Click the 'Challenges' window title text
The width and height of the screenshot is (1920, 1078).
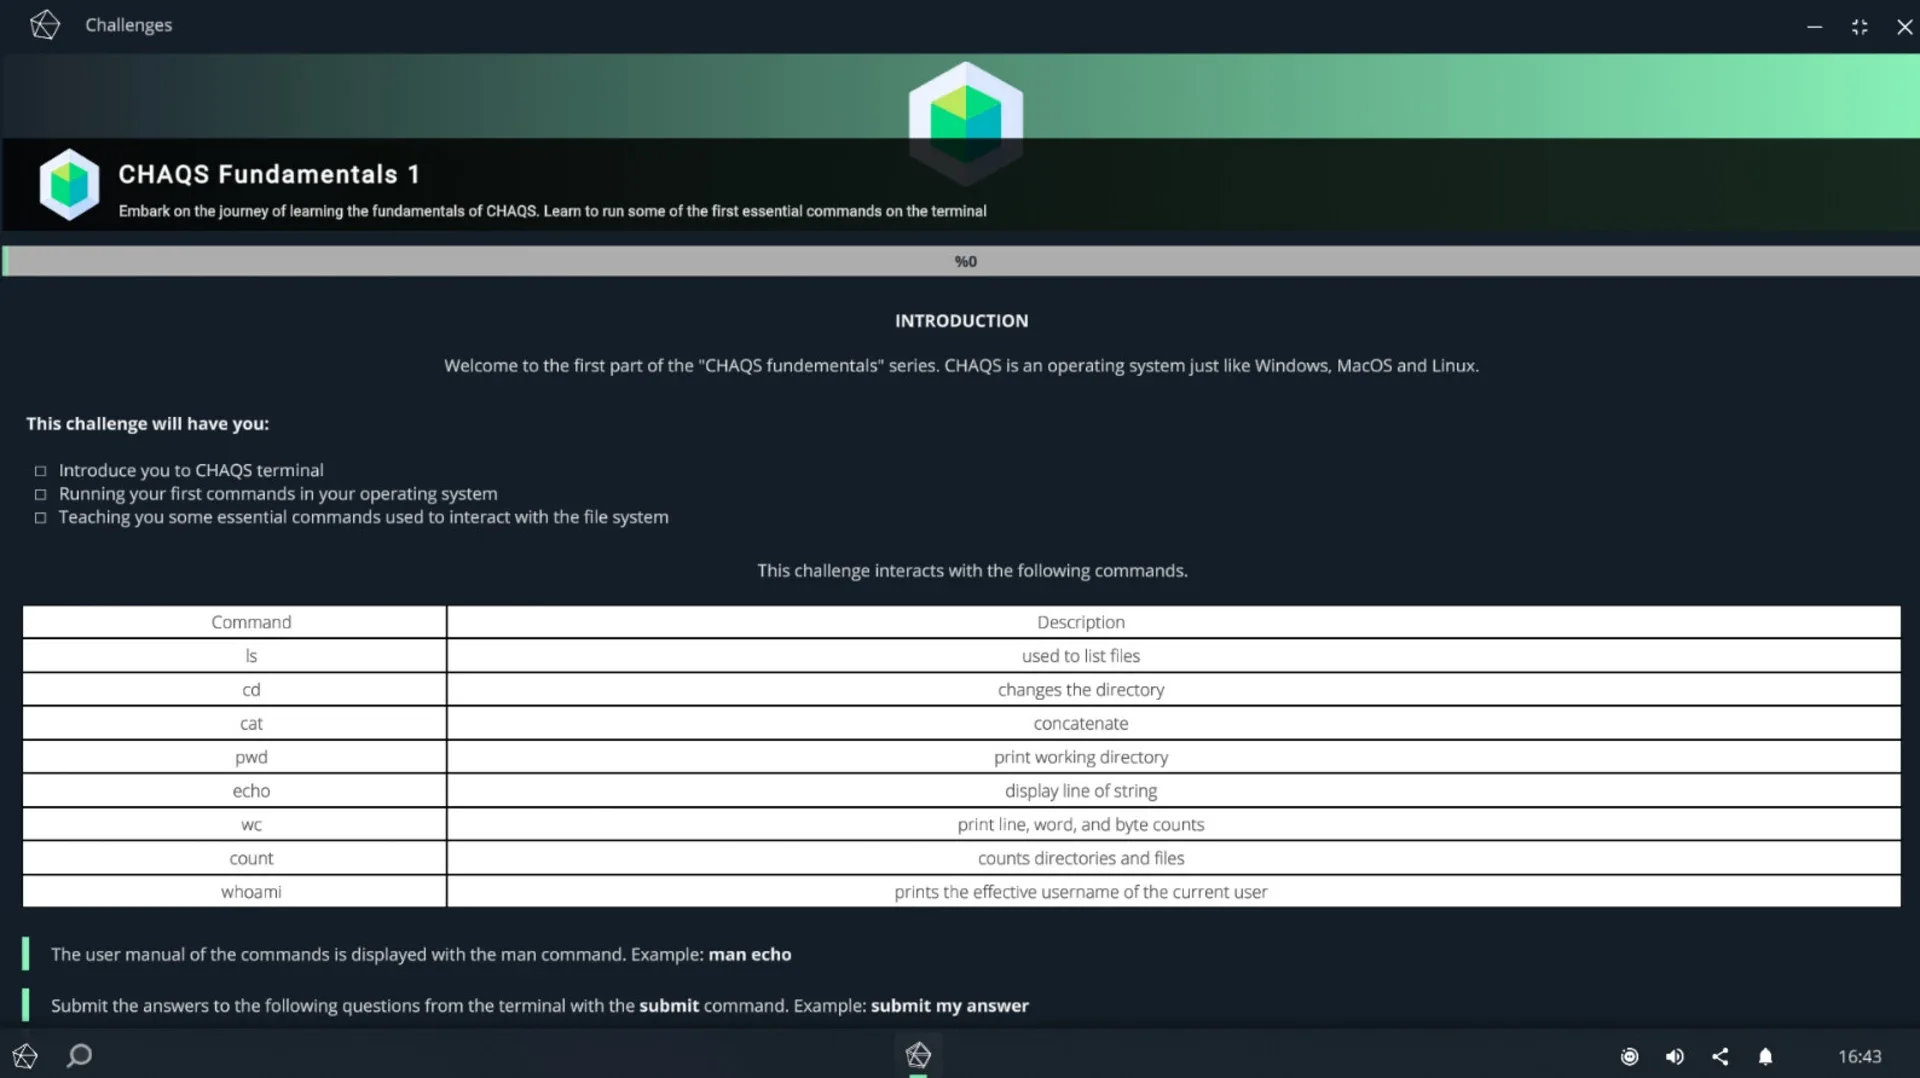click(128, 25)
